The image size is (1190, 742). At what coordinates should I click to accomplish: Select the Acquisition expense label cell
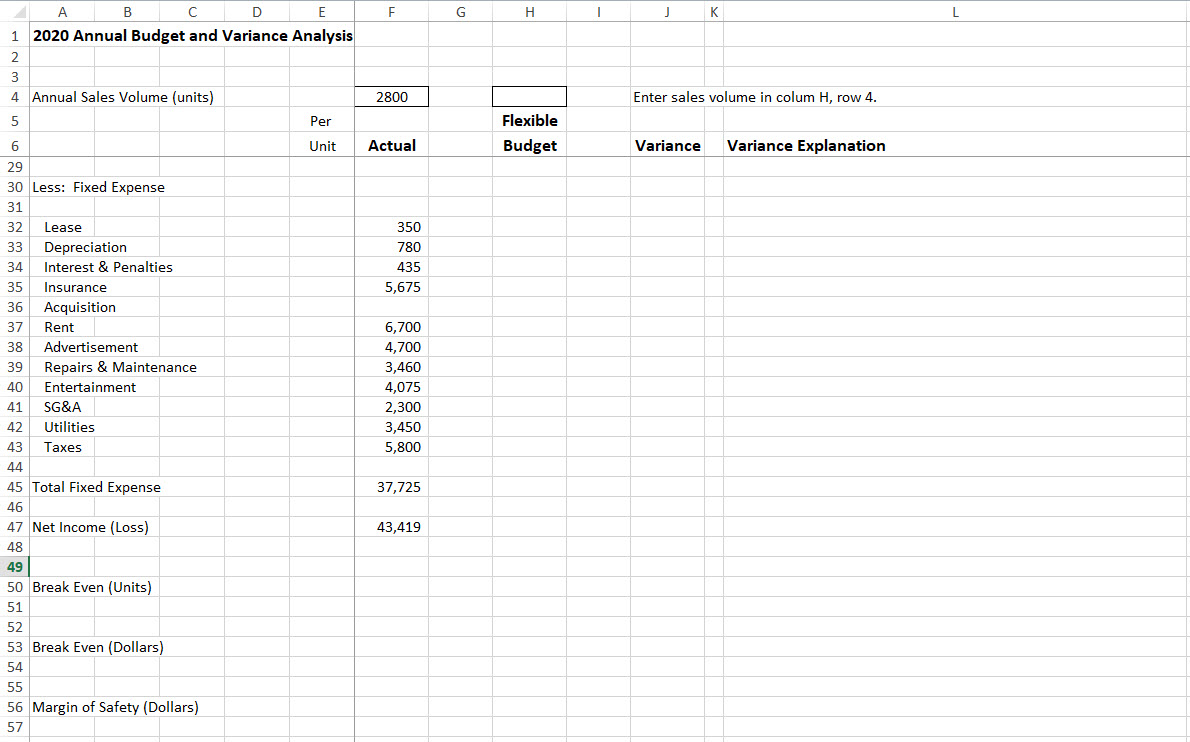pos(80,307)
